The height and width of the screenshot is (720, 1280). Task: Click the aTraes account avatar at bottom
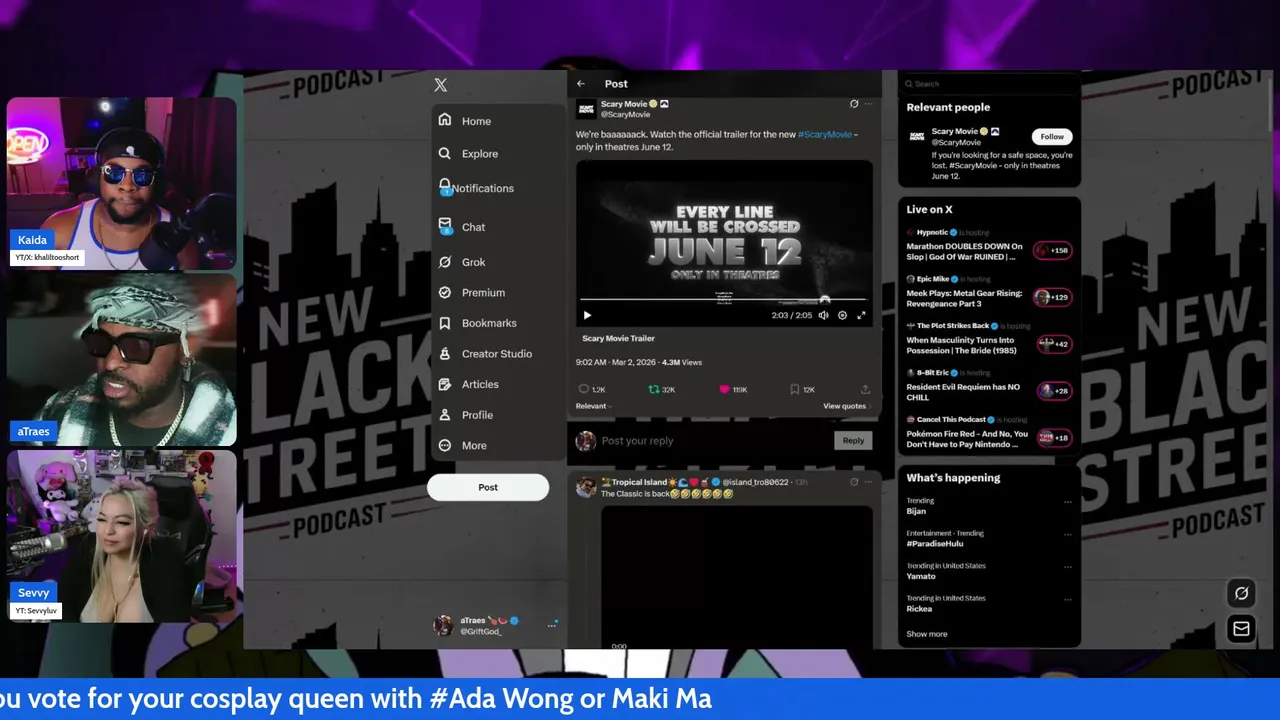click(x=443, y=626)
